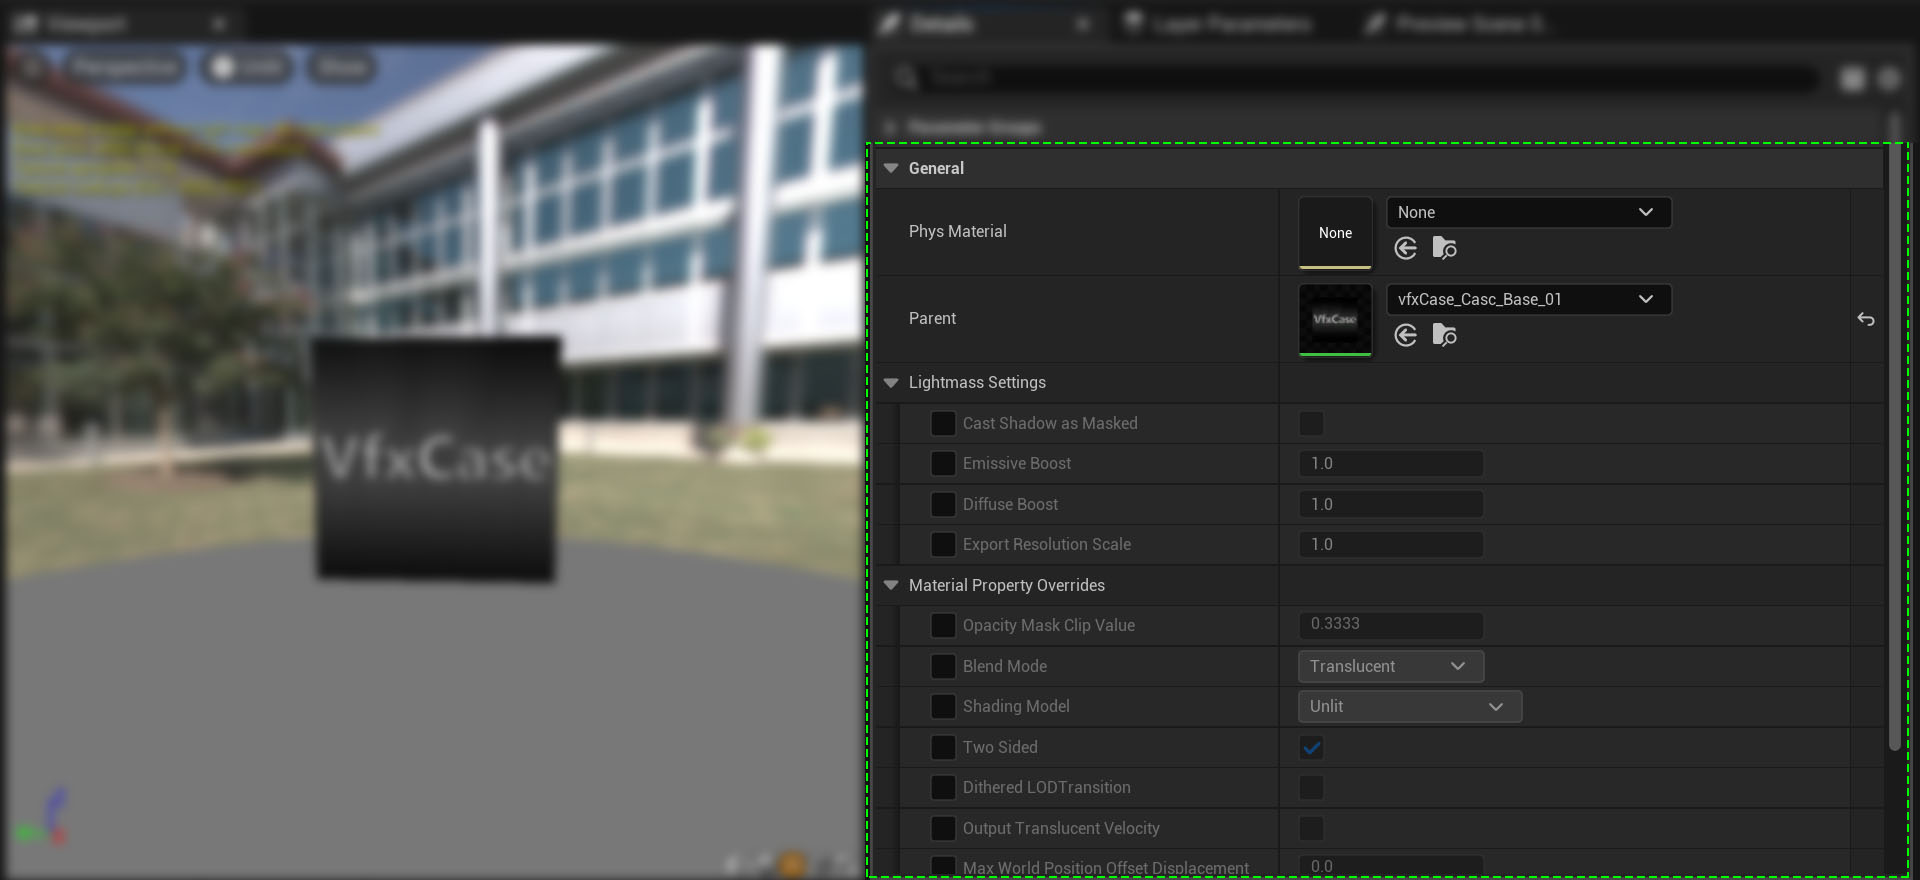Collapse the Lightmass Settings section
Image resolution: width=1920 pixels, height=880 pixels.
pos(891,382)
